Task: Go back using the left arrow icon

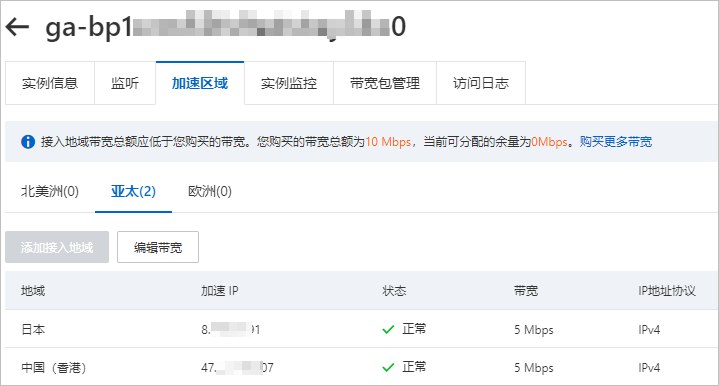Action: point(17,27)
